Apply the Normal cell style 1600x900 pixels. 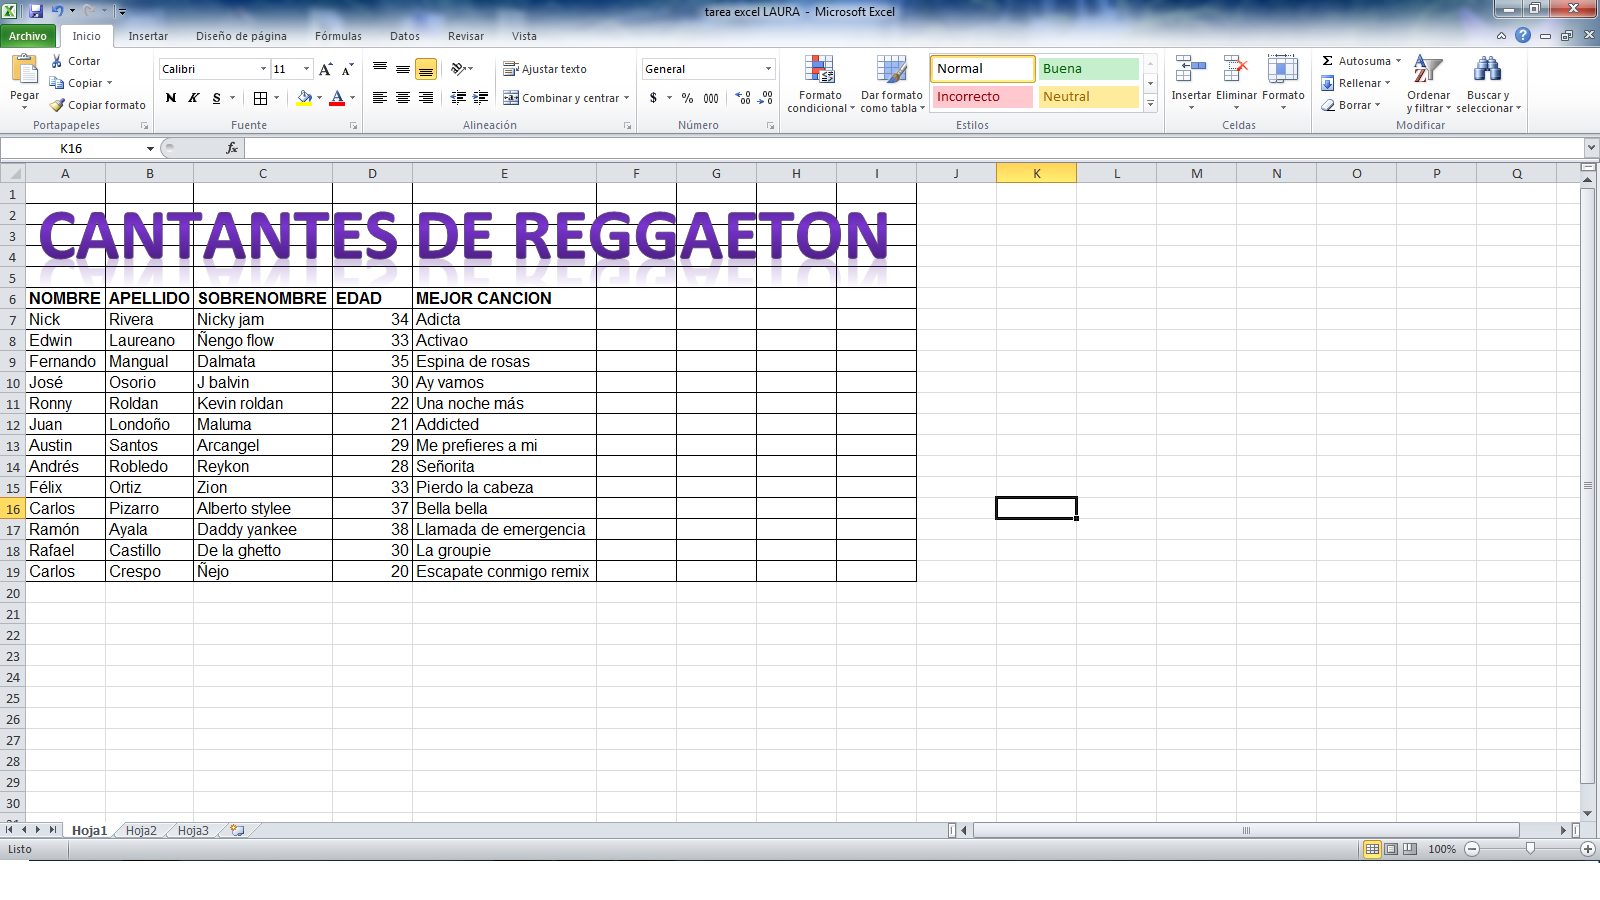[x=982, y=69]
